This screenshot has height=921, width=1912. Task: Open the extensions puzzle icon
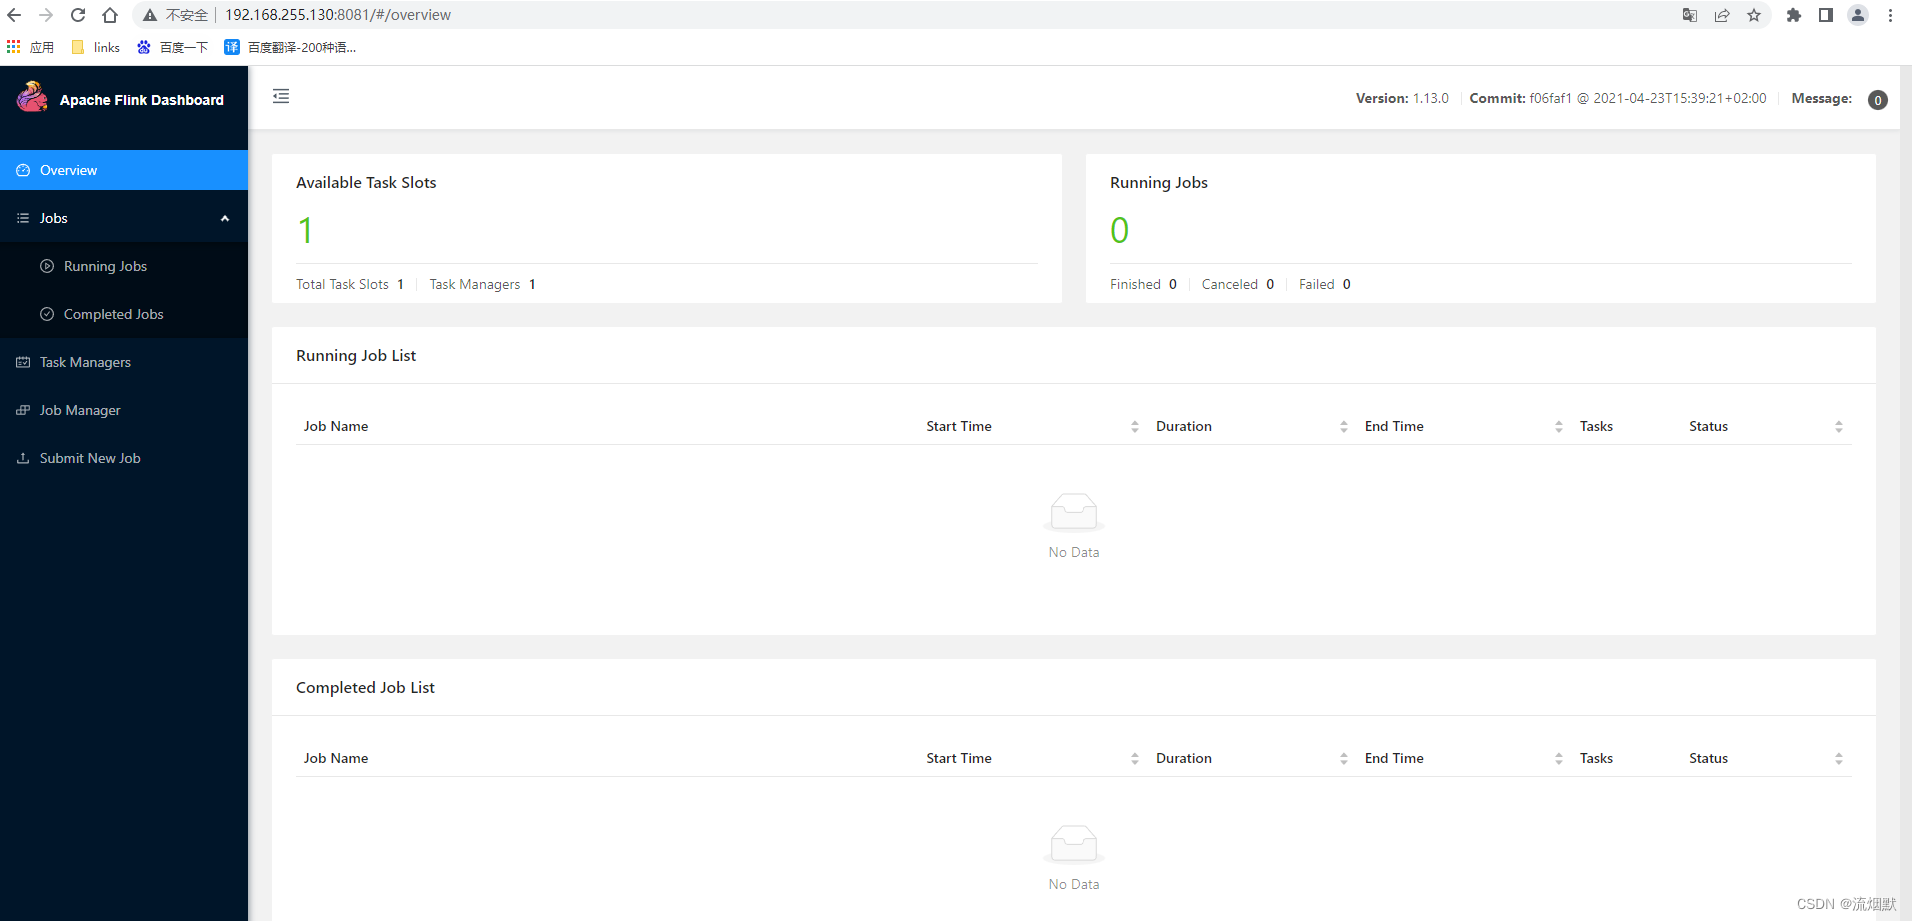coord(1794,15)
